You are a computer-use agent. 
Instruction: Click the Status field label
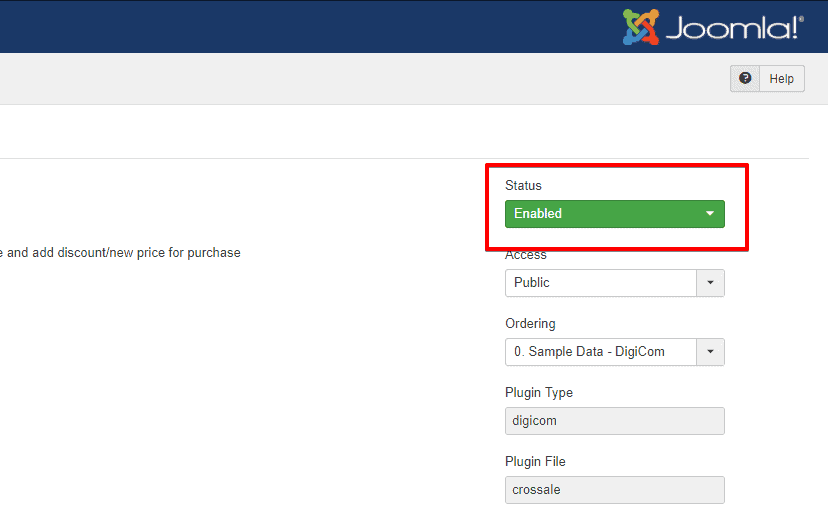click(523, 186)
